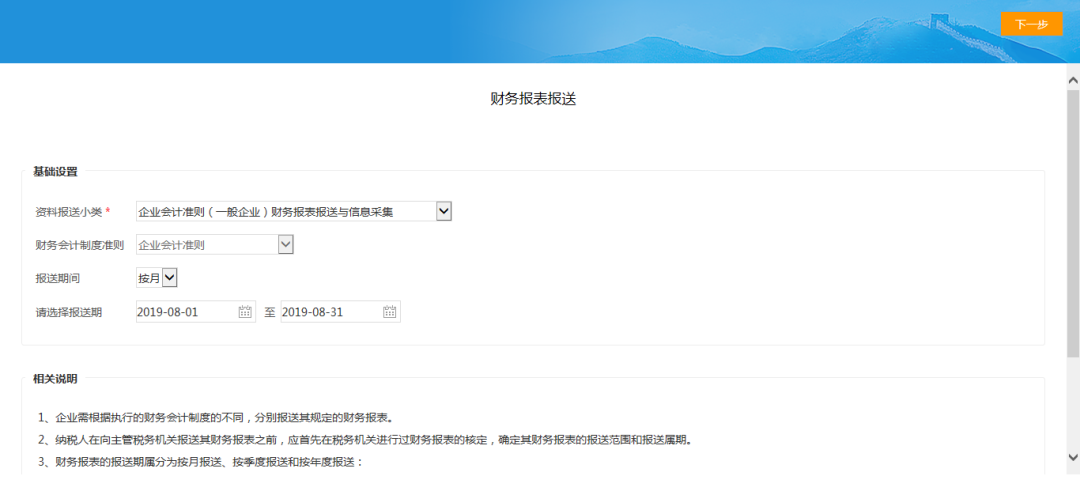Click the 至 text between date fields
Screen dimensions: 1080x491
270,312
